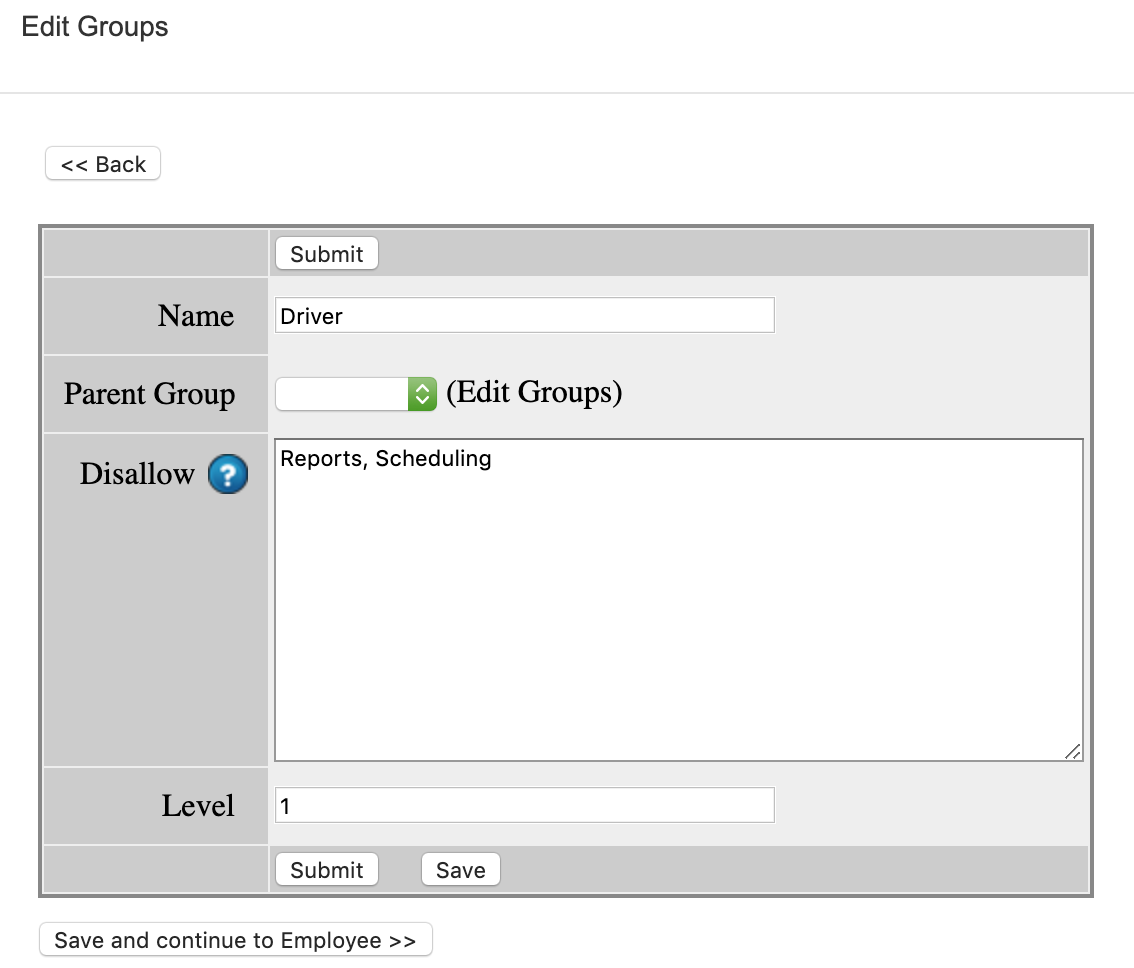Click into the Level input field

point(524,805)
